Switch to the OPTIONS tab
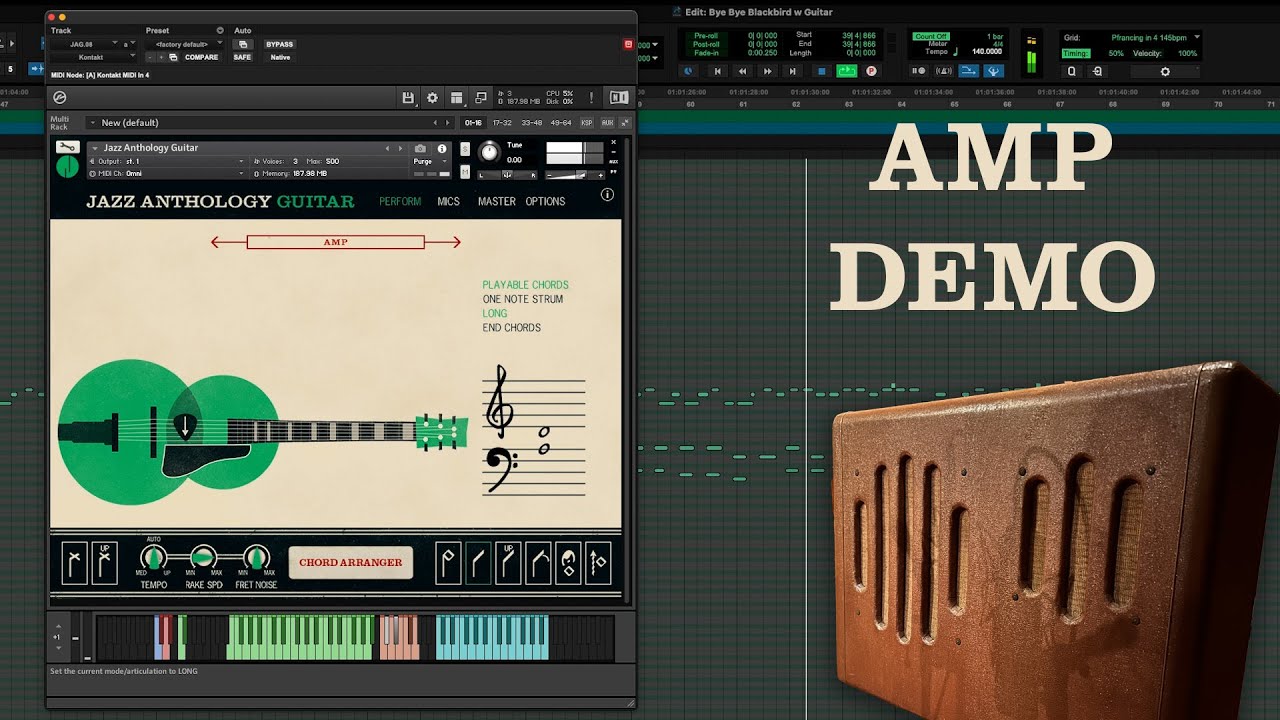 pos(545,201)
